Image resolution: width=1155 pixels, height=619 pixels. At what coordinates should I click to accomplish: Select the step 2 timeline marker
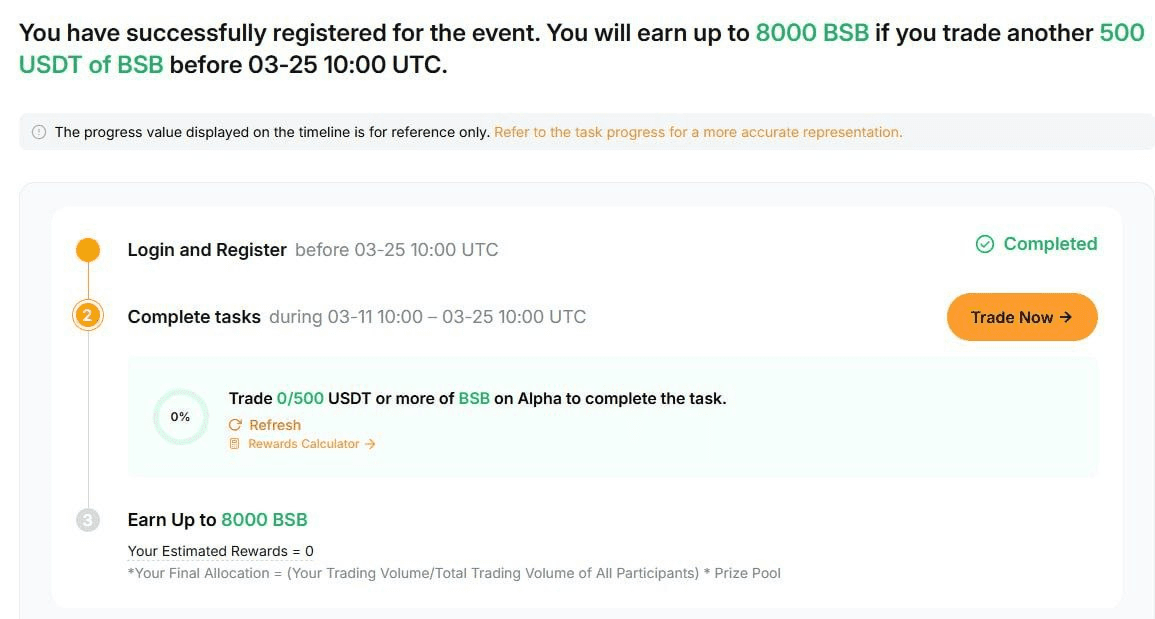[x=88, y=317]
